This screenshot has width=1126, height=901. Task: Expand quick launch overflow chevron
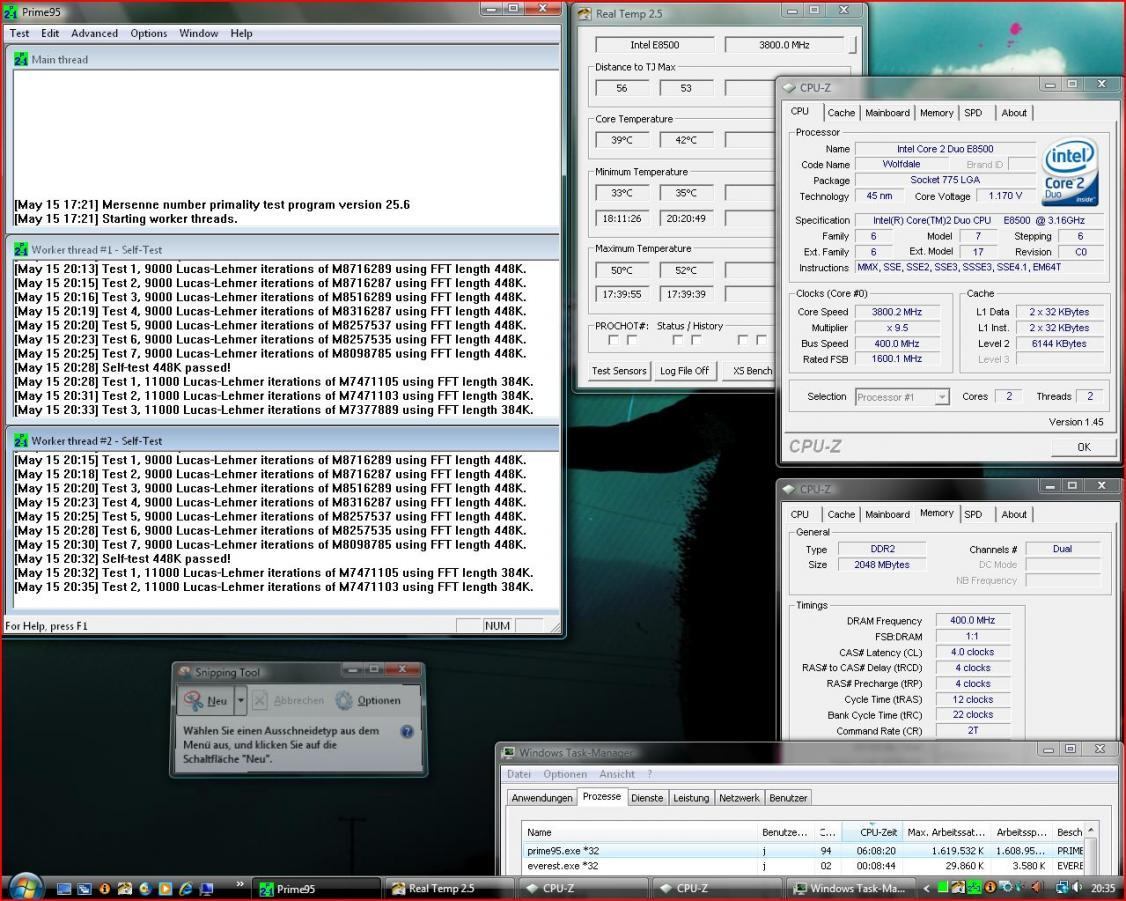coord(240,884)
